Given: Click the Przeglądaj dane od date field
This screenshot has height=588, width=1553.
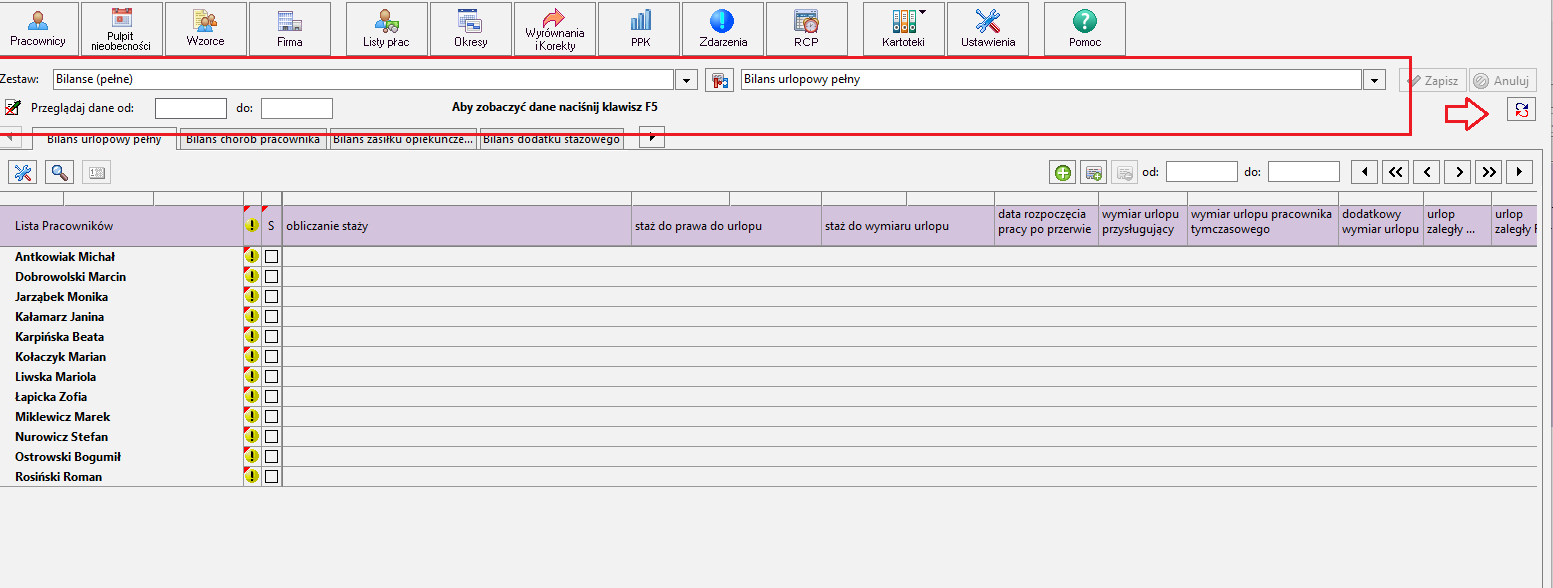Looking at the screenshot, I should pyautogui.click(x=191, y=108).
